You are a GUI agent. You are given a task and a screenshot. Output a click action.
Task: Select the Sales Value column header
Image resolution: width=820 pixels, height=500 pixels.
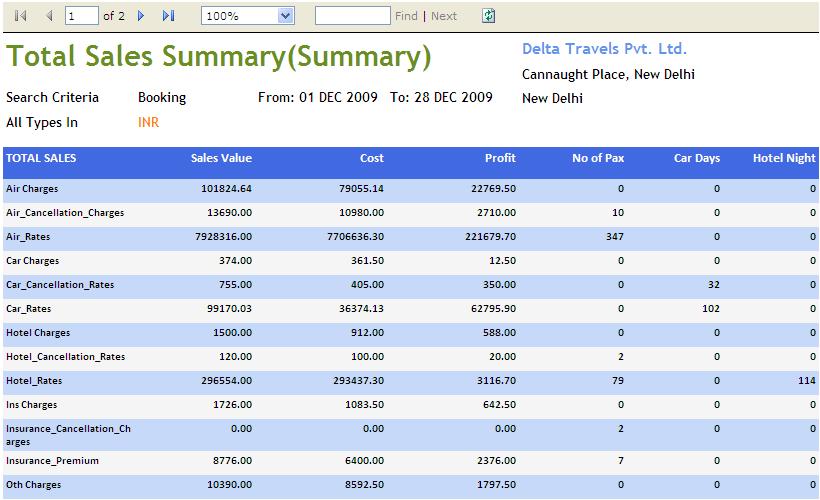[x=221, y=158]
